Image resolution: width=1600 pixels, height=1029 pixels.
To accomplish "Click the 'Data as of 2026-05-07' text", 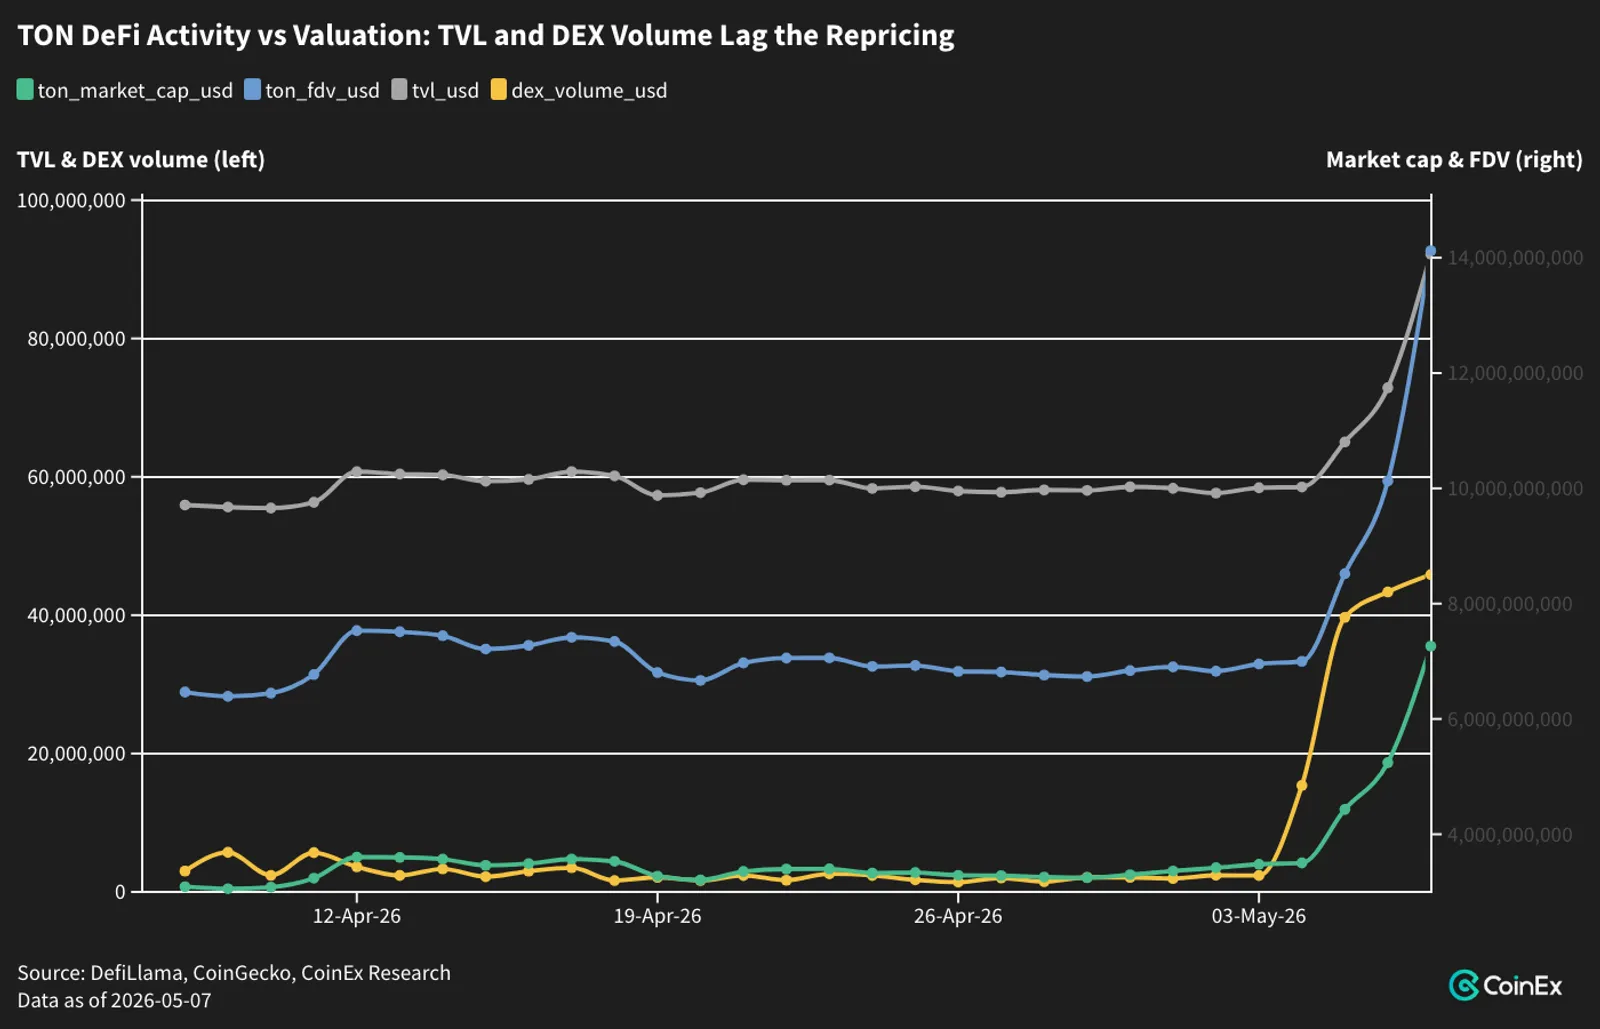I will pyautogui.click(x=114, y=1000).
